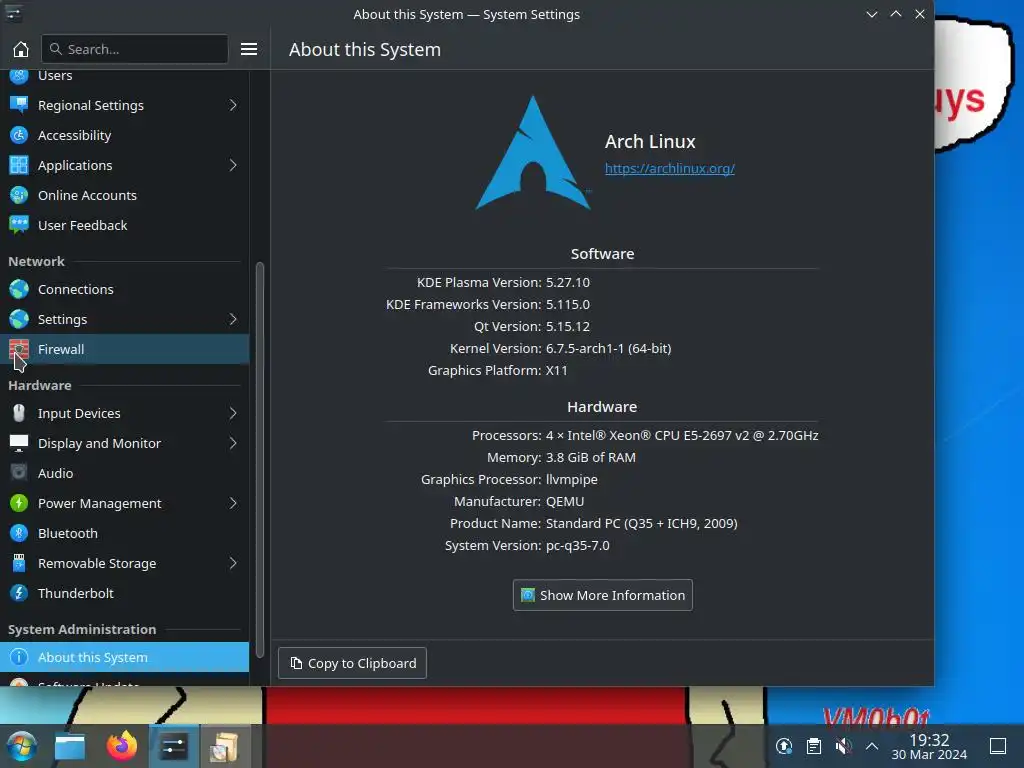Click the Bluetooth icon in sidebar

(x=19, y=534)
